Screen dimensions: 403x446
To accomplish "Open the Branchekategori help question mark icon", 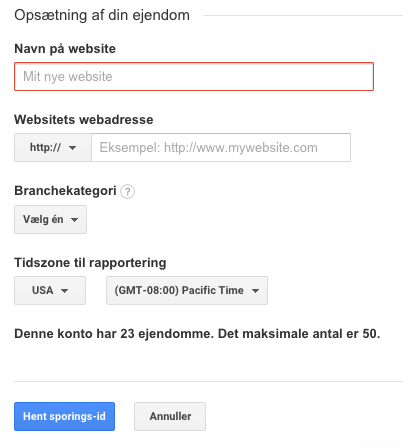I will click(127, 192).
